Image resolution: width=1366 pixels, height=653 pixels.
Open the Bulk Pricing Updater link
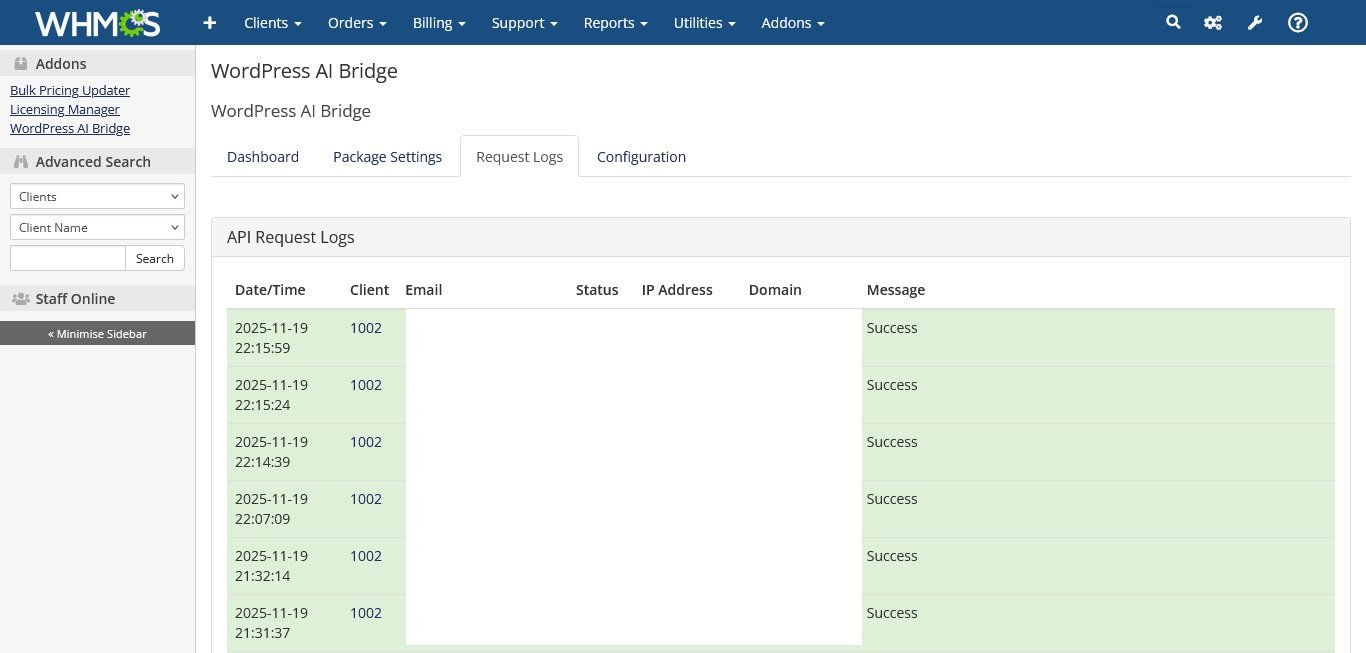(x=70, y=90)
